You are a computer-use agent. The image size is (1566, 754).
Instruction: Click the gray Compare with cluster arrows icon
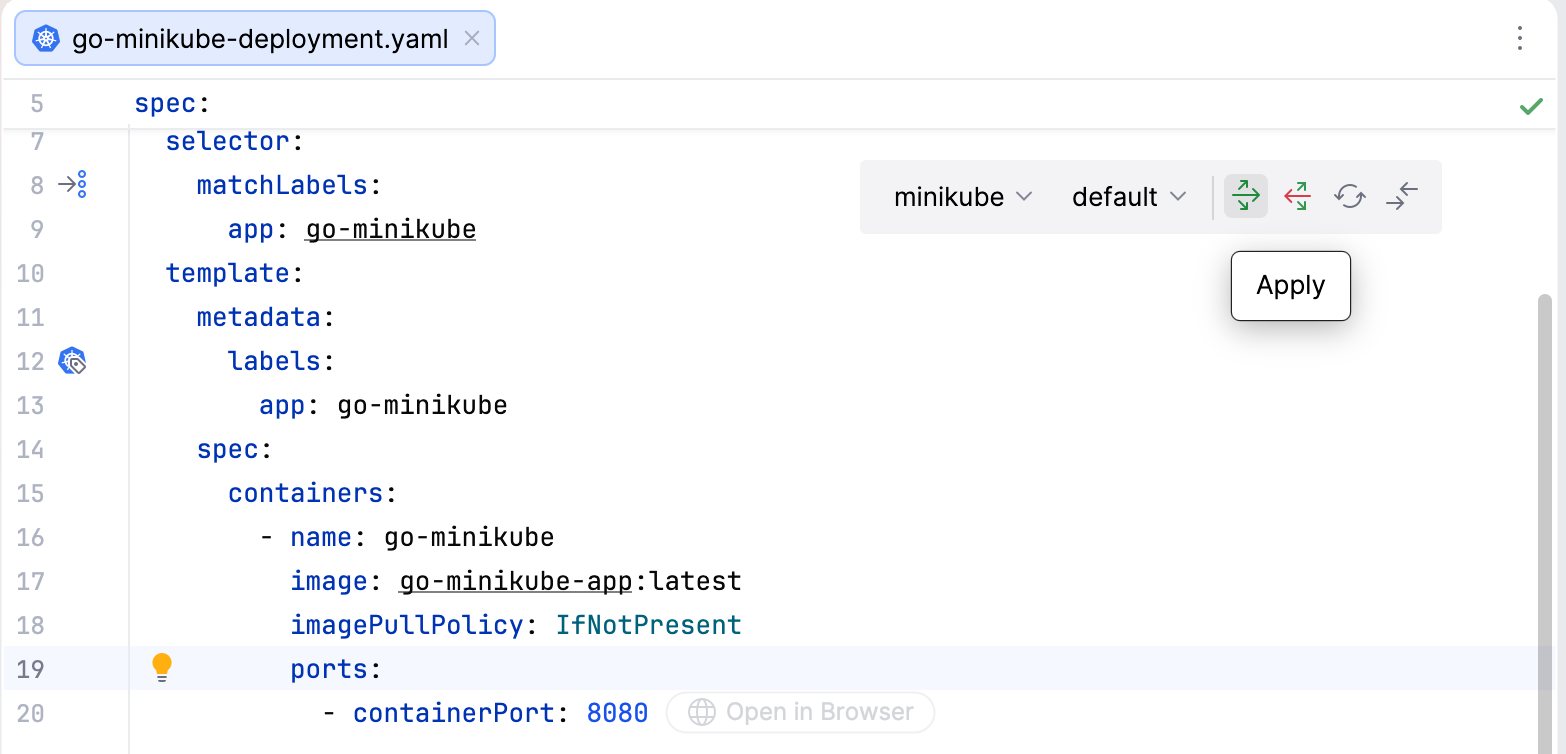click(1402, 196)
